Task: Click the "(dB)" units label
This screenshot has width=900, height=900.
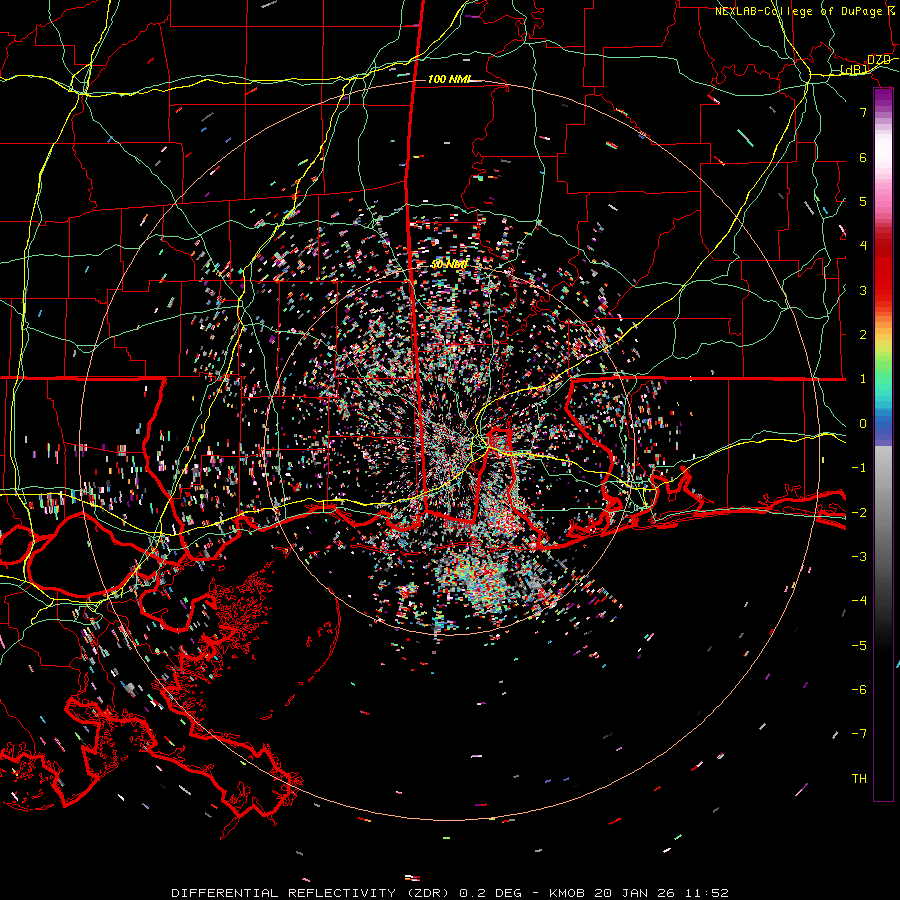Action: pos(854,70)
